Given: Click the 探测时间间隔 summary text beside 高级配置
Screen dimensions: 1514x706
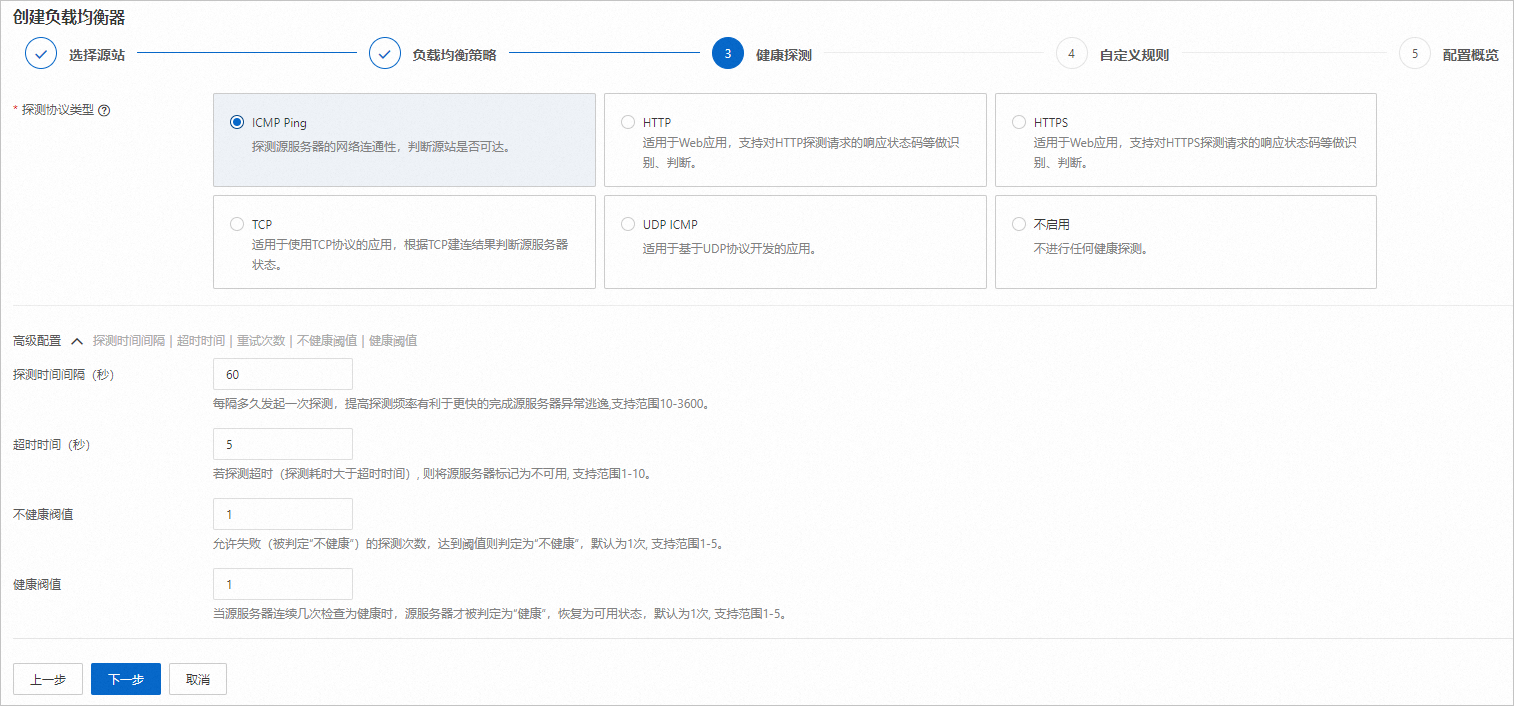Looking at the screenshot, I should click(129, 340).
